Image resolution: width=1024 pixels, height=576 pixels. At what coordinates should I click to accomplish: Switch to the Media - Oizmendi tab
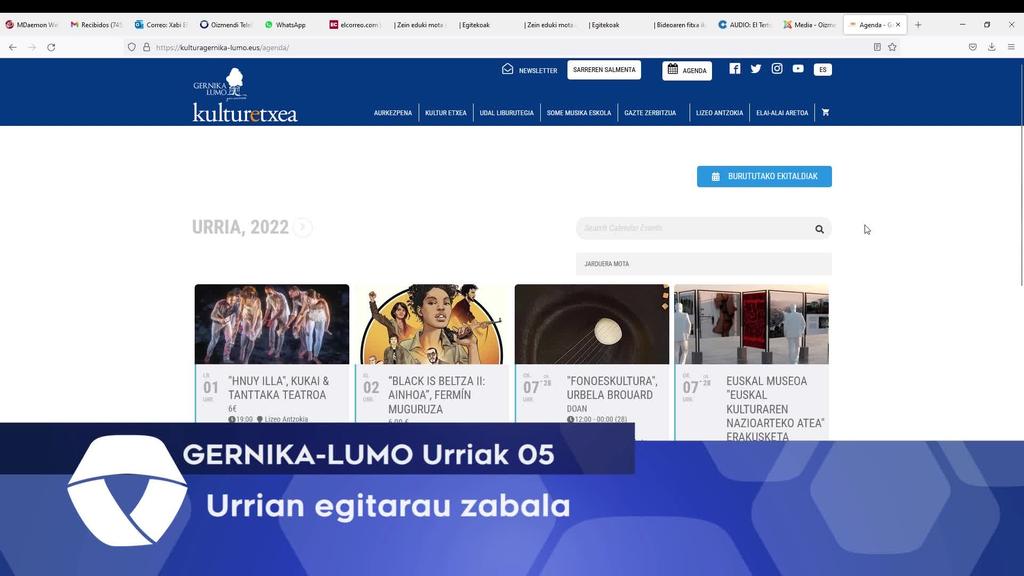pos(808,25)
